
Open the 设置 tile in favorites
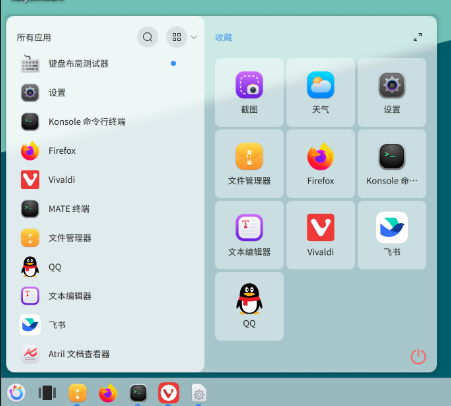tap(392, 92)
